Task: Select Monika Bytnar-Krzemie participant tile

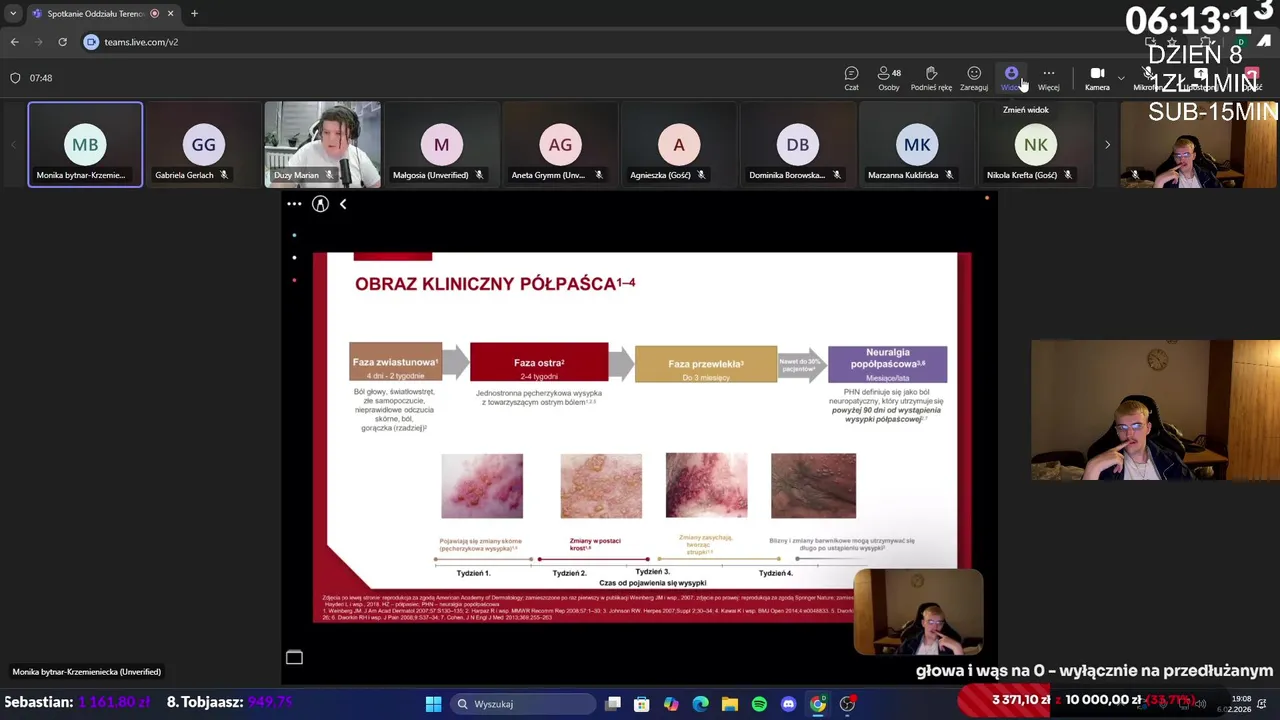Action: (x=85, y=144)
